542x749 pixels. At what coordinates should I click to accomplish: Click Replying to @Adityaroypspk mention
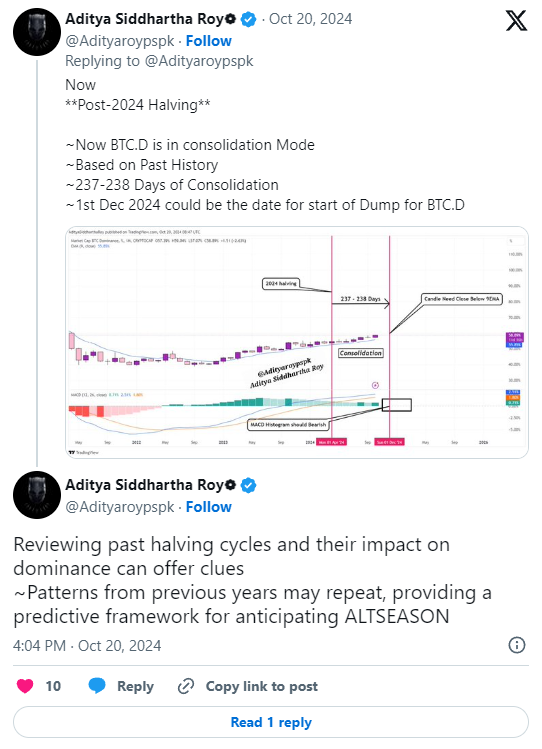199,61
